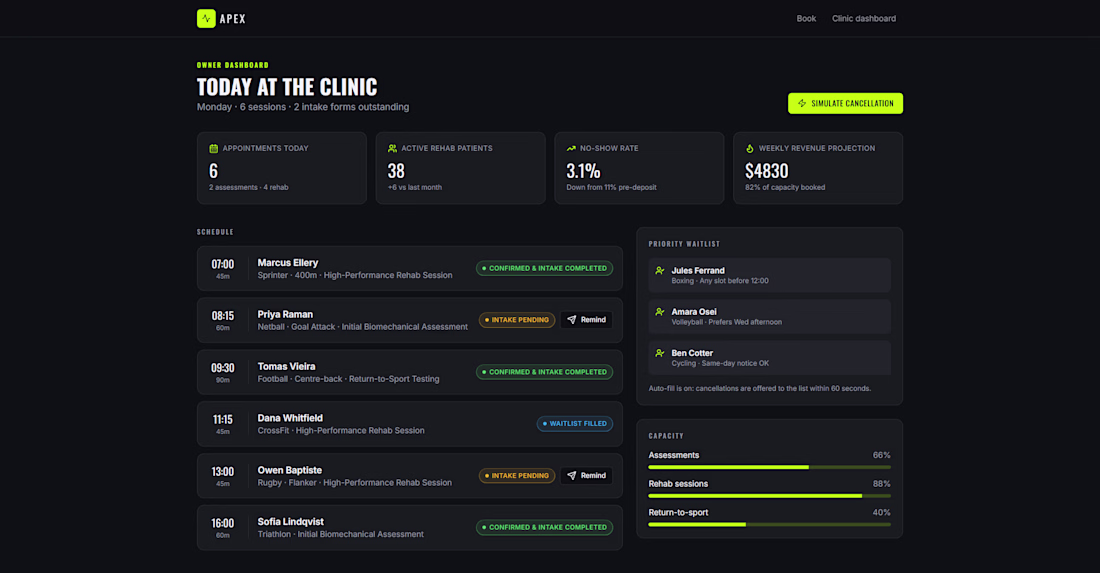Click '82% of capacity booked' text
Screen dimensions: 1100x573
click(785, 188)
